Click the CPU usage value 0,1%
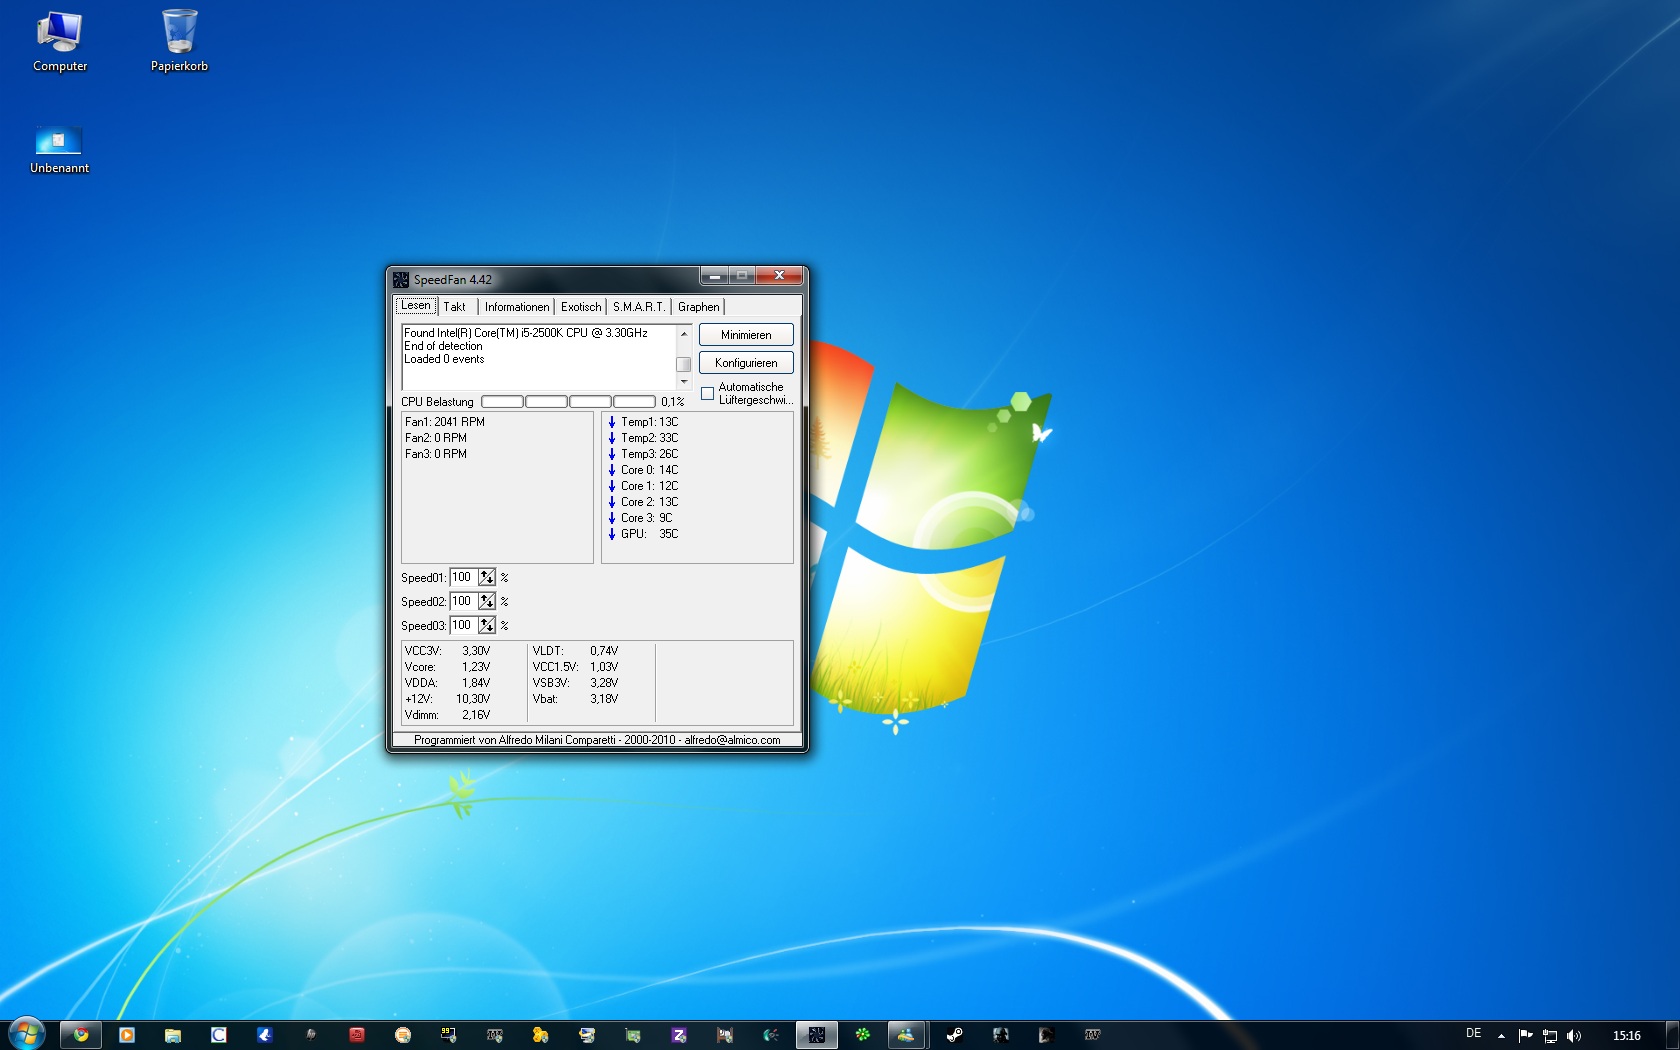The width and height of the screenshot is (1680, 1050). tap(673, 402)
